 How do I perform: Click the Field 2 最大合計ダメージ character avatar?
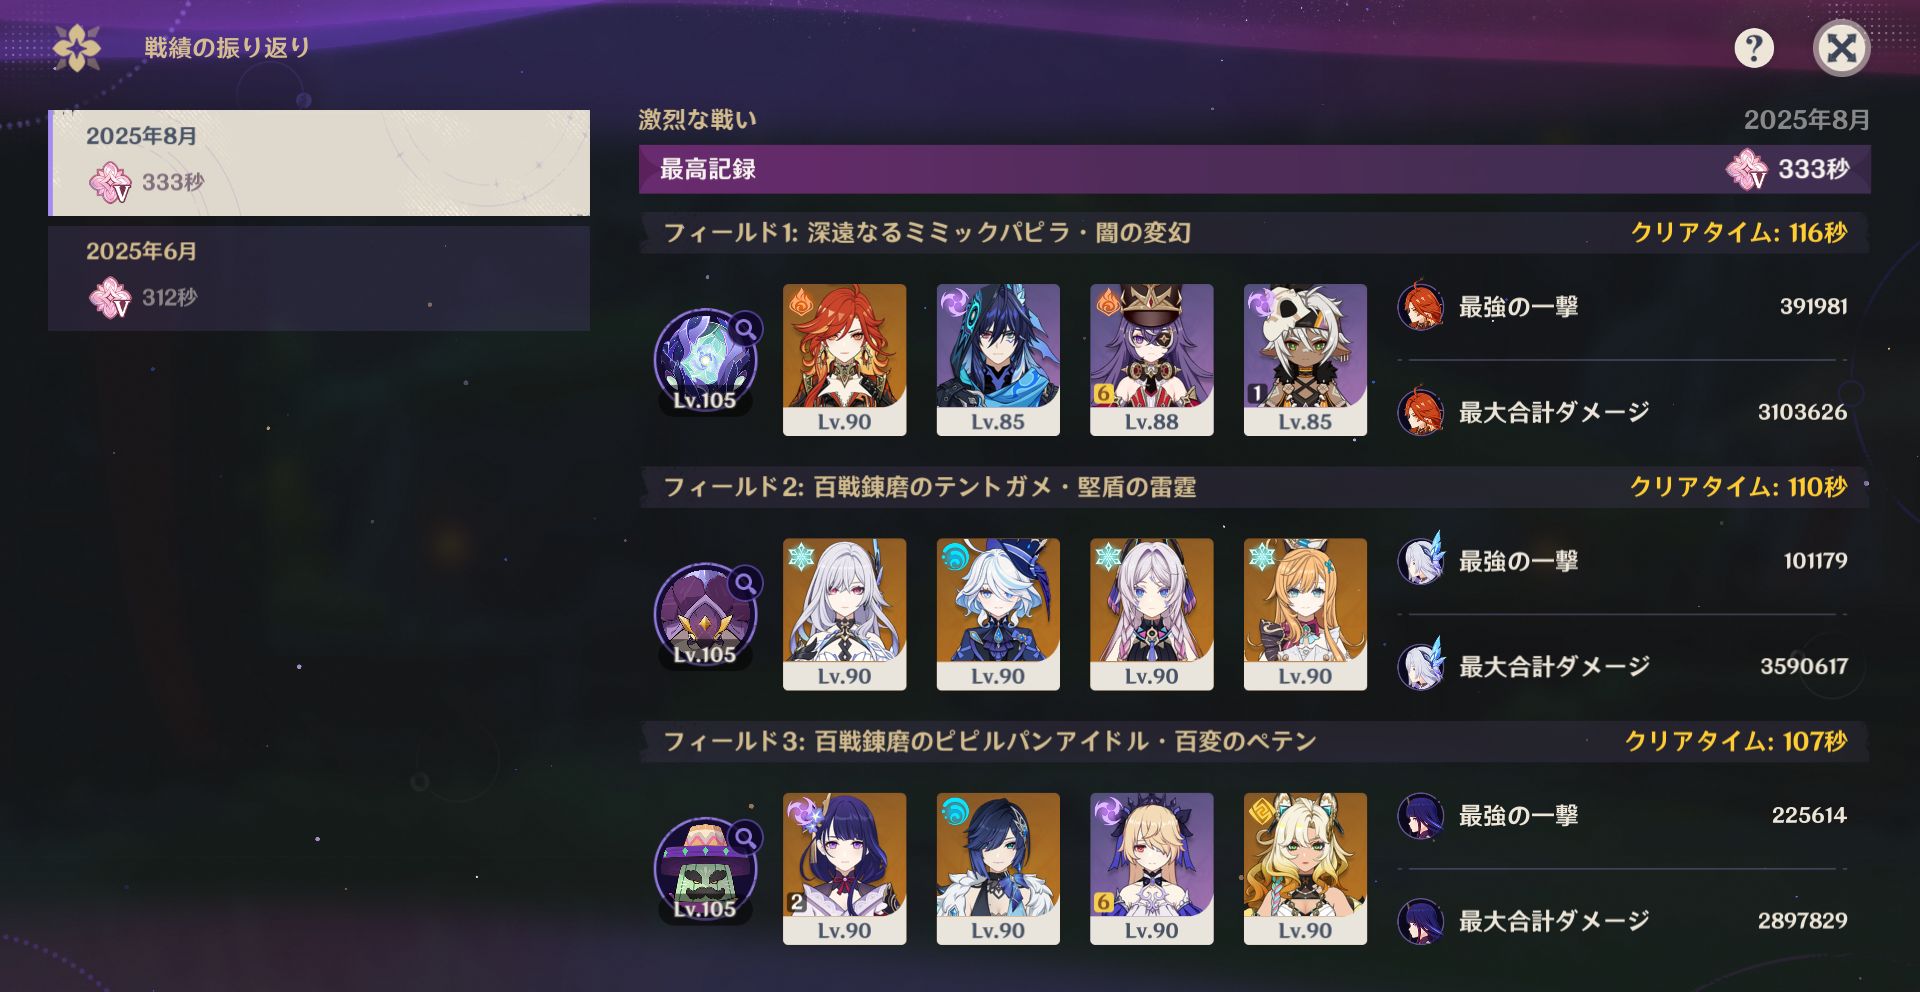(x=1420, y=666)
